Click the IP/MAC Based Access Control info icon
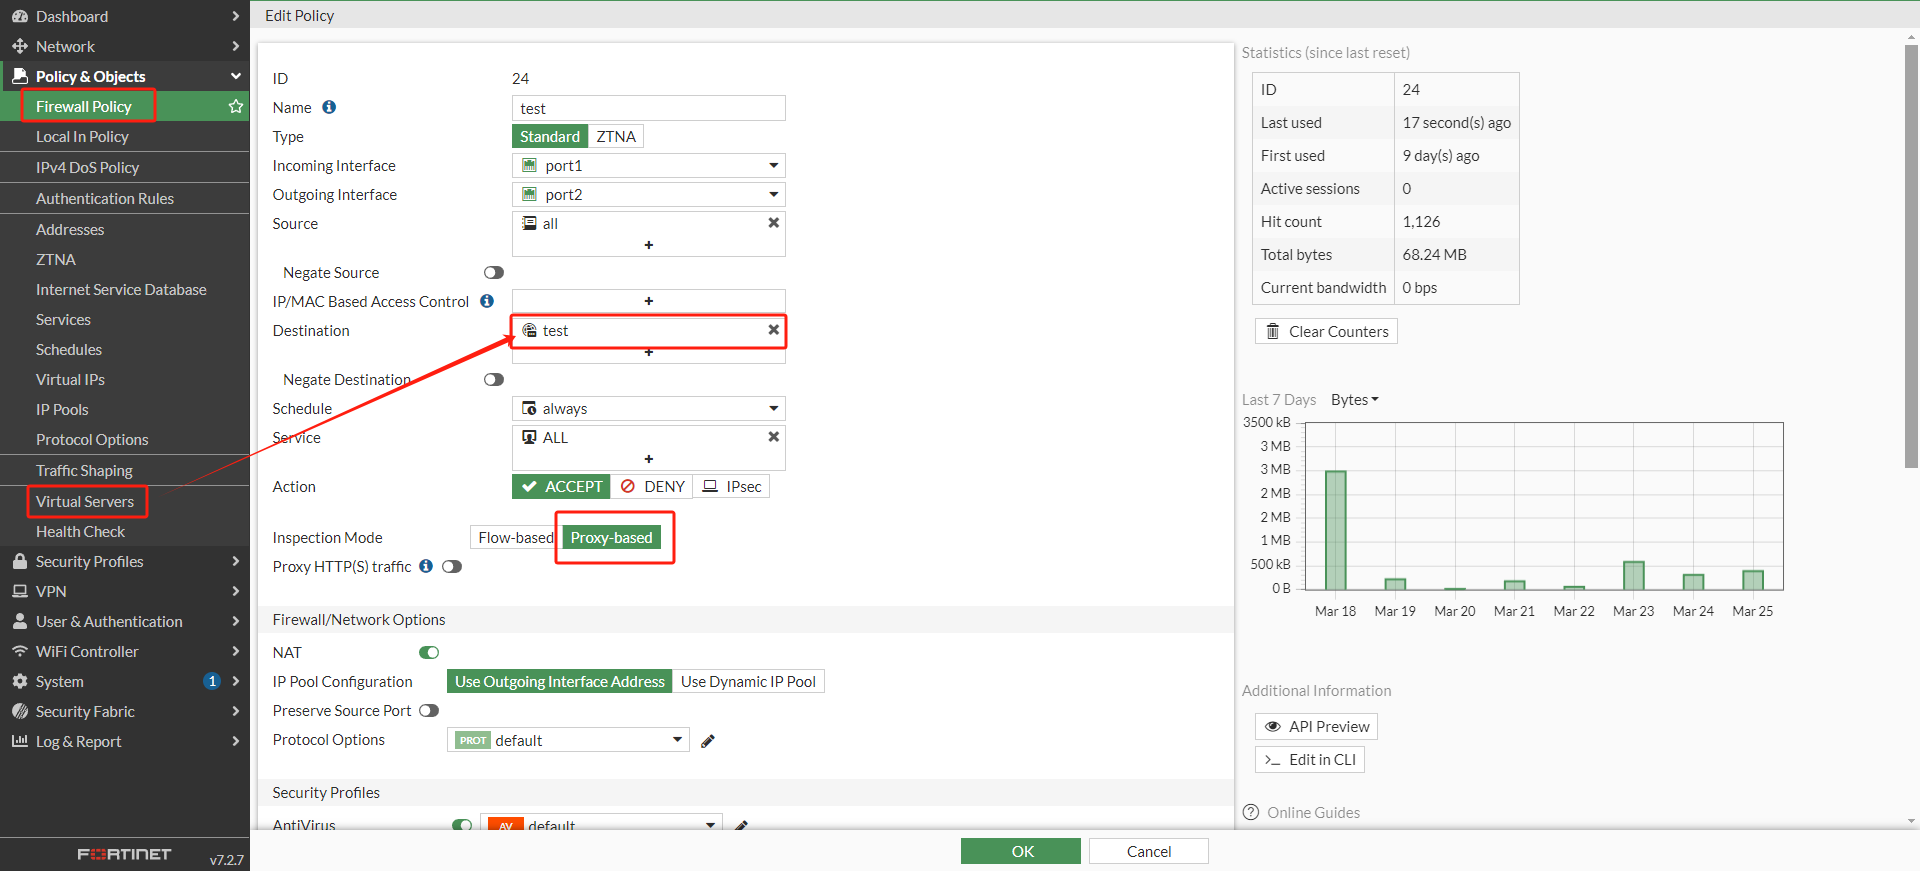Screen dimensions: 1920x871 (x=487, y=301)
